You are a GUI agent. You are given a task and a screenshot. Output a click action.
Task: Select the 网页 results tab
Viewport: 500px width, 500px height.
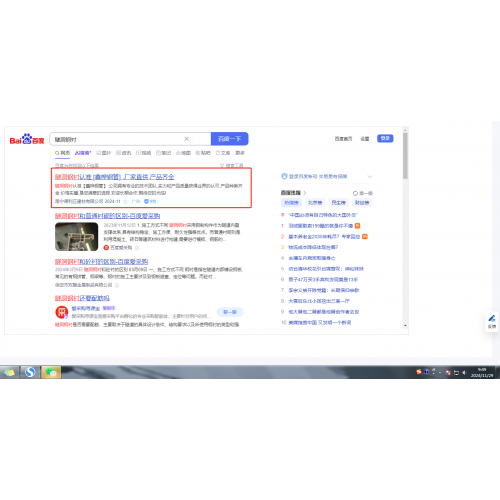click(63, 153)
